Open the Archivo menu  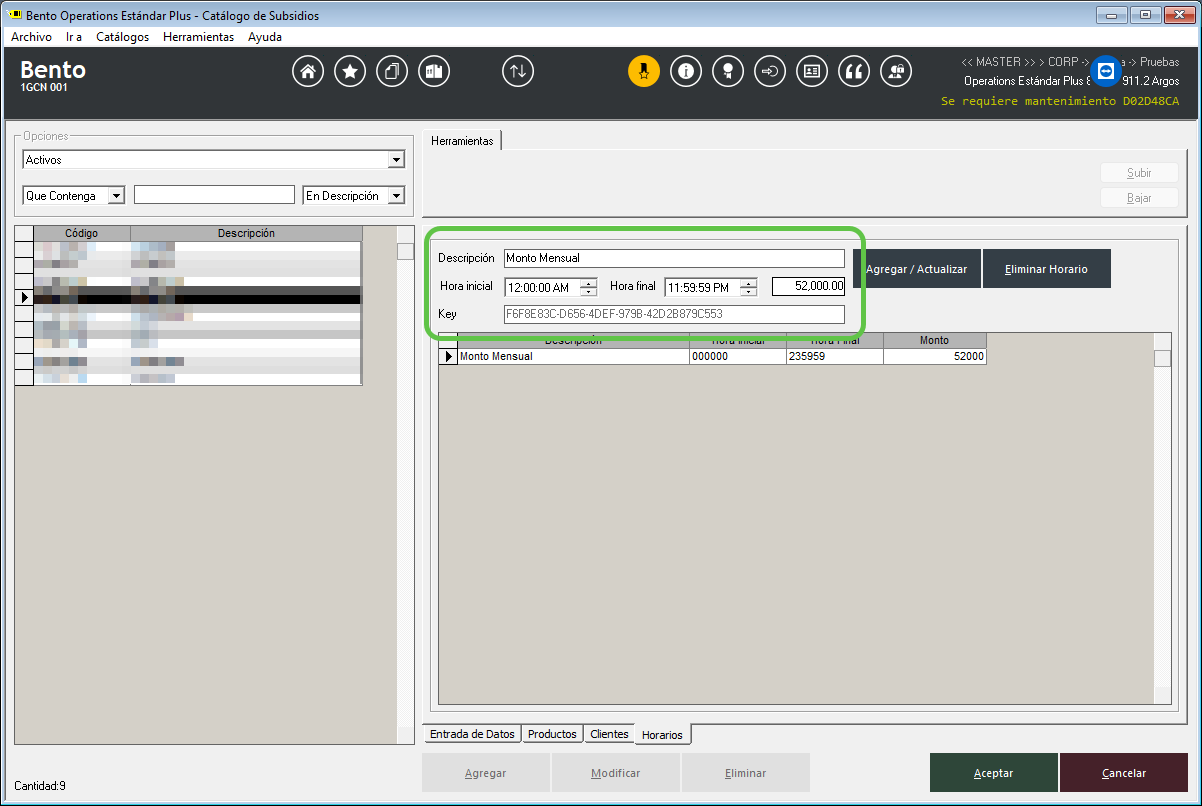coord(31,37)
